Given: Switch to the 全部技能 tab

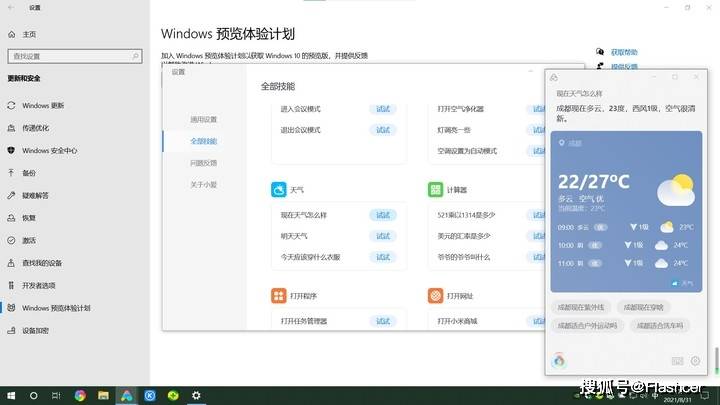Looking at the screenshot, I should tap(203, 141).
